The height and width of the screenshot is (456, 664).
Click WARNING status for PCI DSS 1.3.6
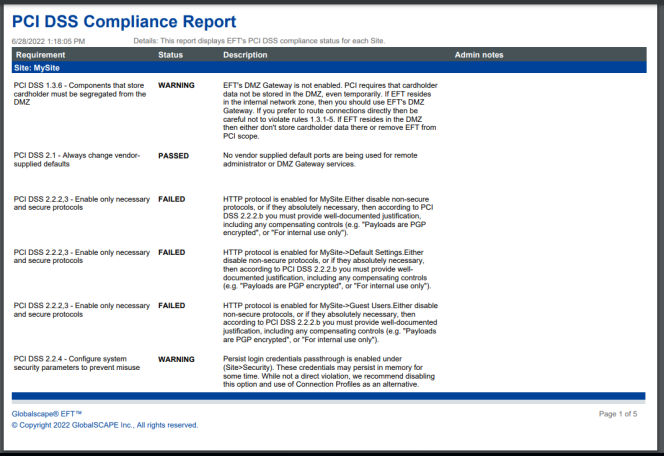(176, 86)
